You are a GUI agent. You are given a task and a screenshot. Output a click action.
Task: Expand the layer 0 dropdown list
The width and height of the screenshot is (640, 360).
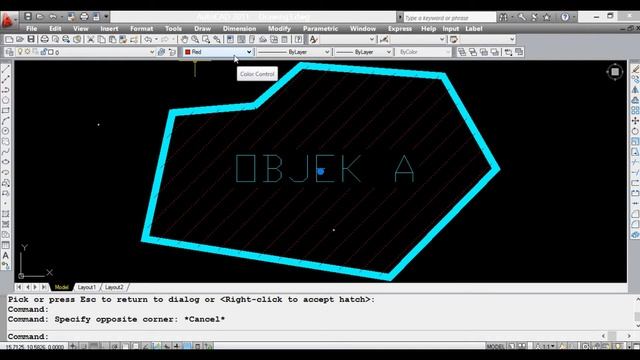coord(152,52)
